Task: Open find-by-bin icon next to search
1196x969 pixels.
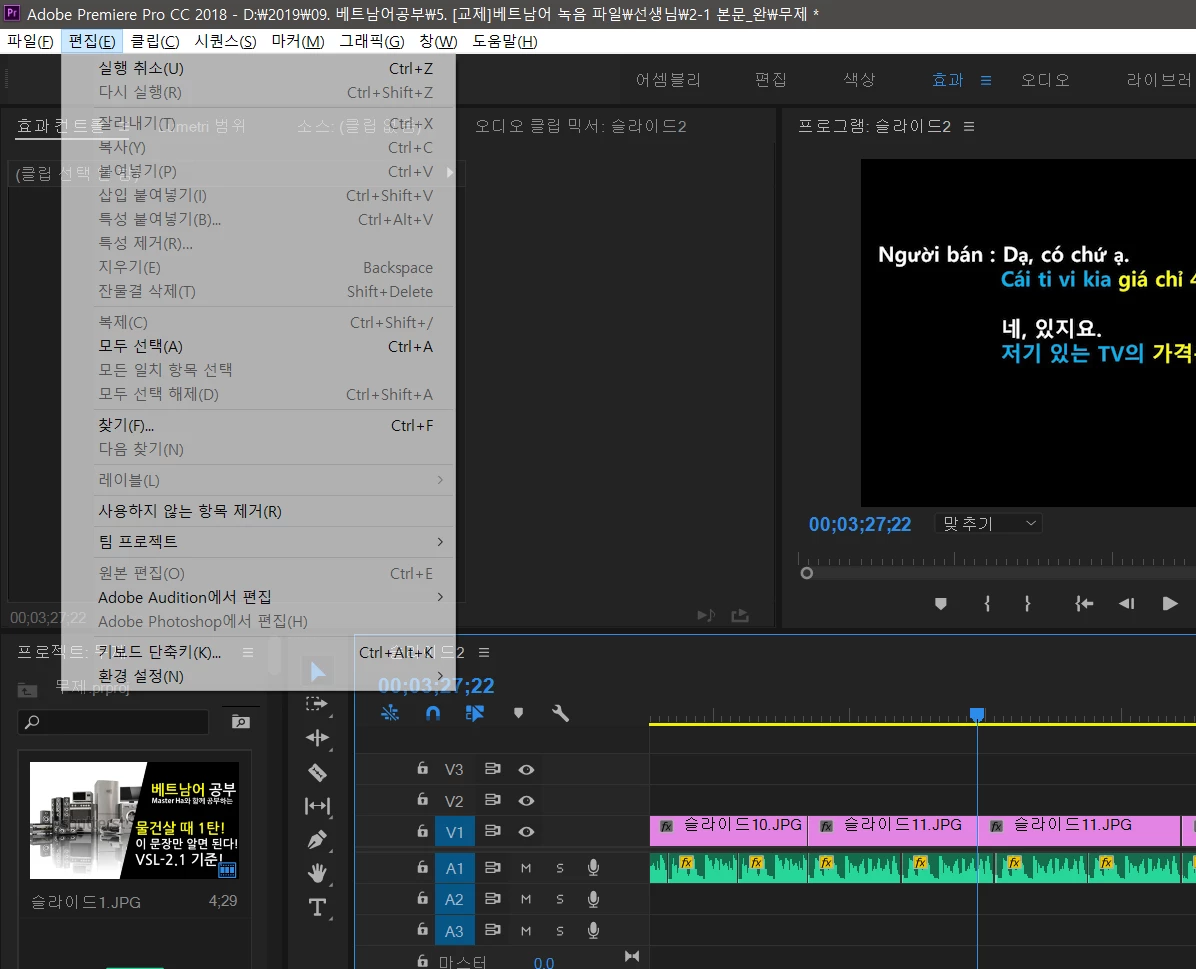Action: click(240, 722)
